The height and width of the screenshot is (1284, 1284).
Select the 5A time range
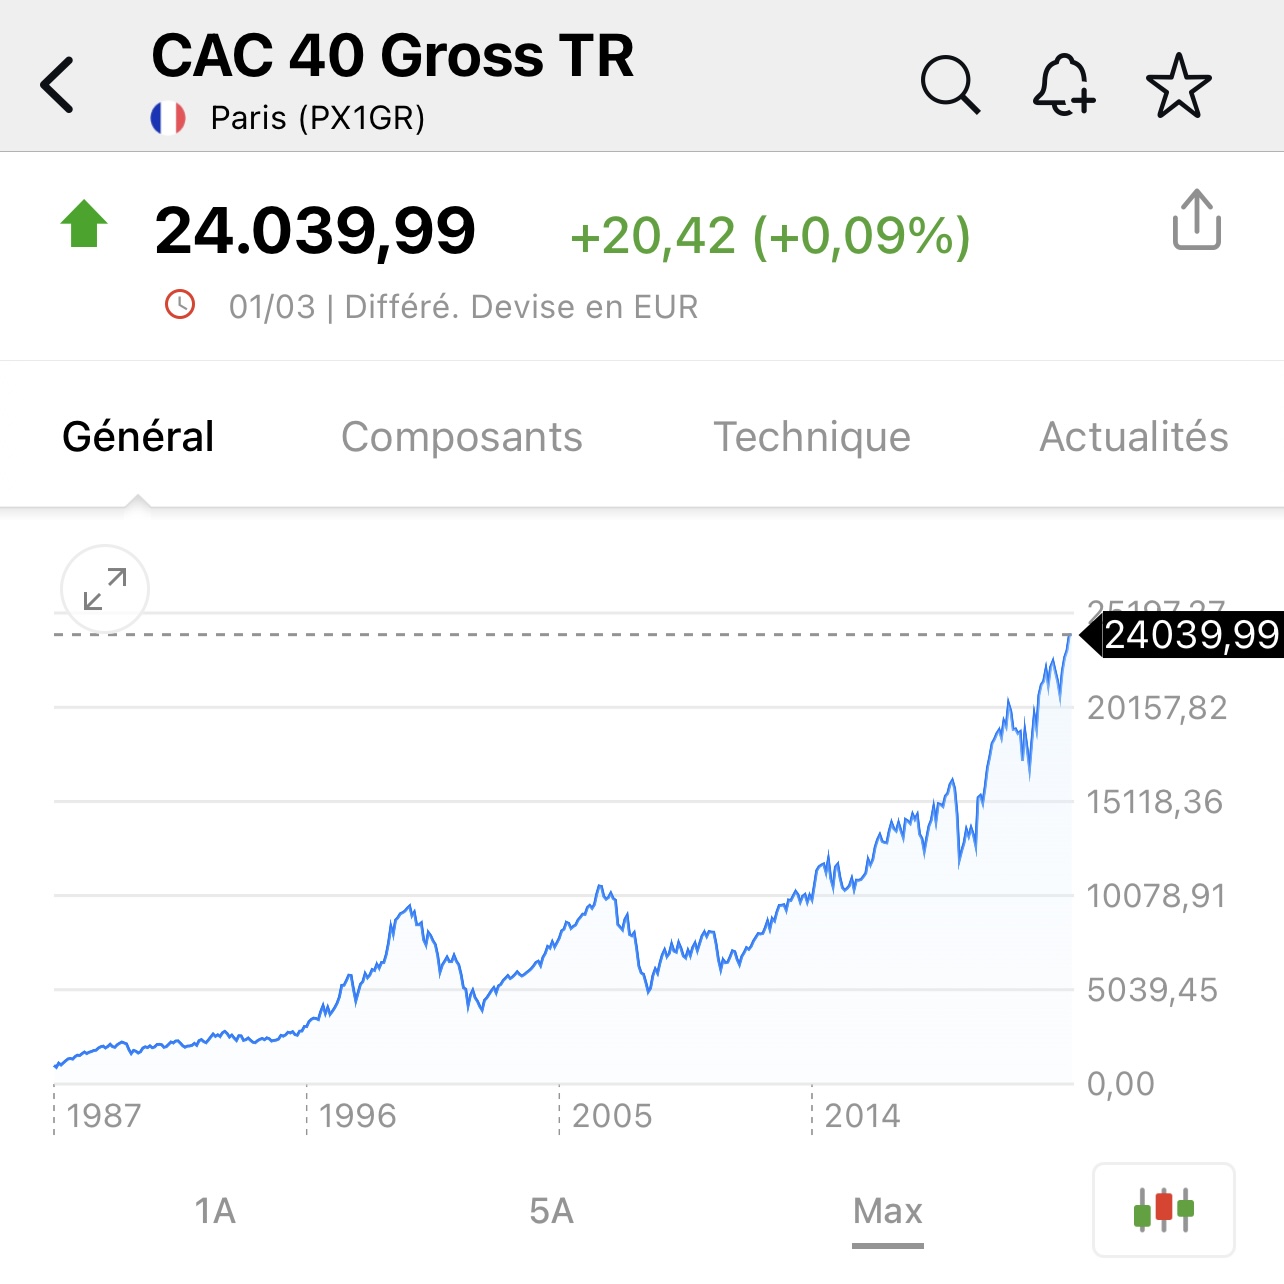tap(552, 1211)
